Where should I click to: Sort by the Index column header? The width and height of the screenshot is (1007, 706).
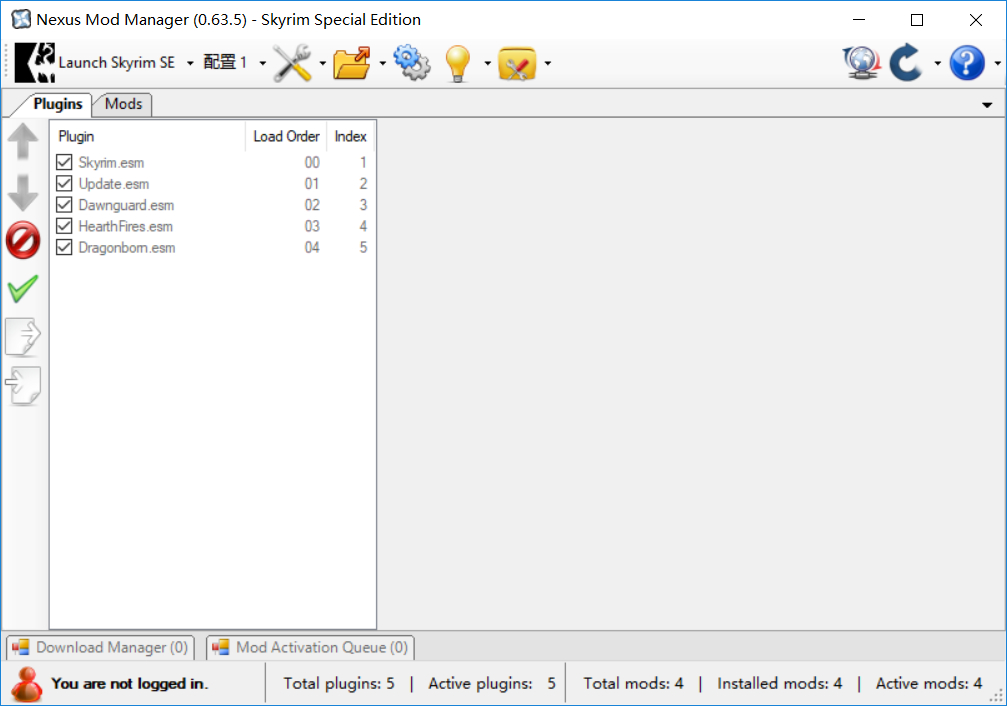(x=351, y=136)
